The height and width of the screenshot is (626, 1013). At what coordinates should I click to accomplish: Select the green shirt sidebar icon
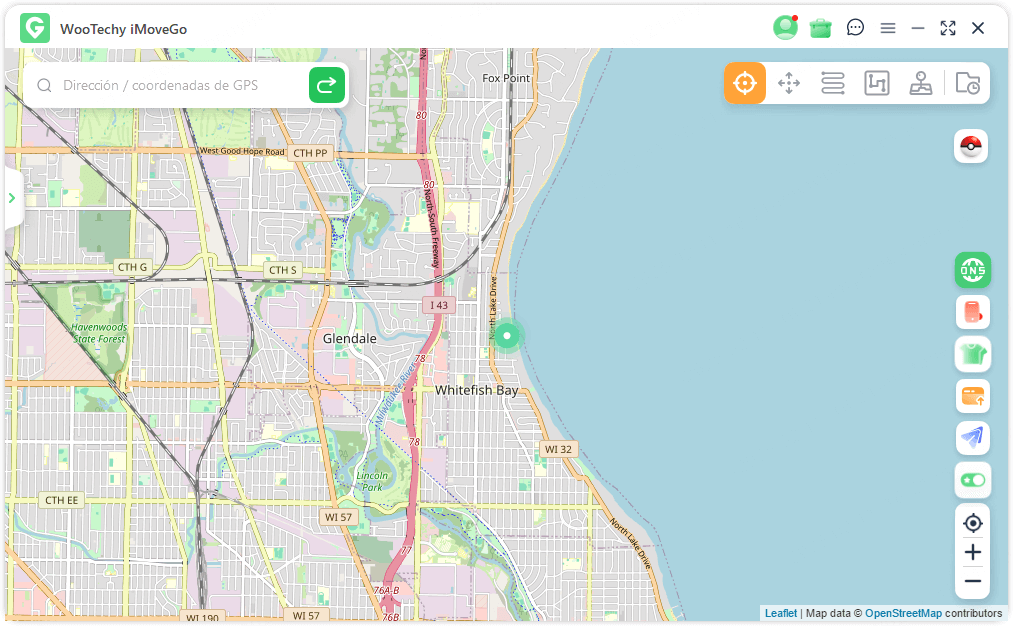971,354
